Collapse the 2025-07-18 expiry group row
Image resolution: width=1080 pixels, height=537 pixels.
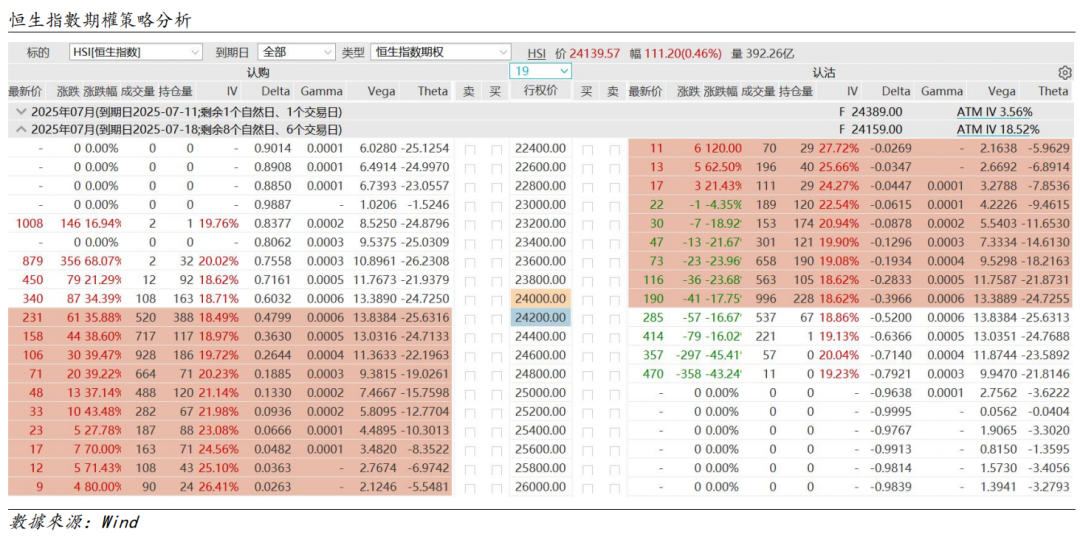coord(20,129)
